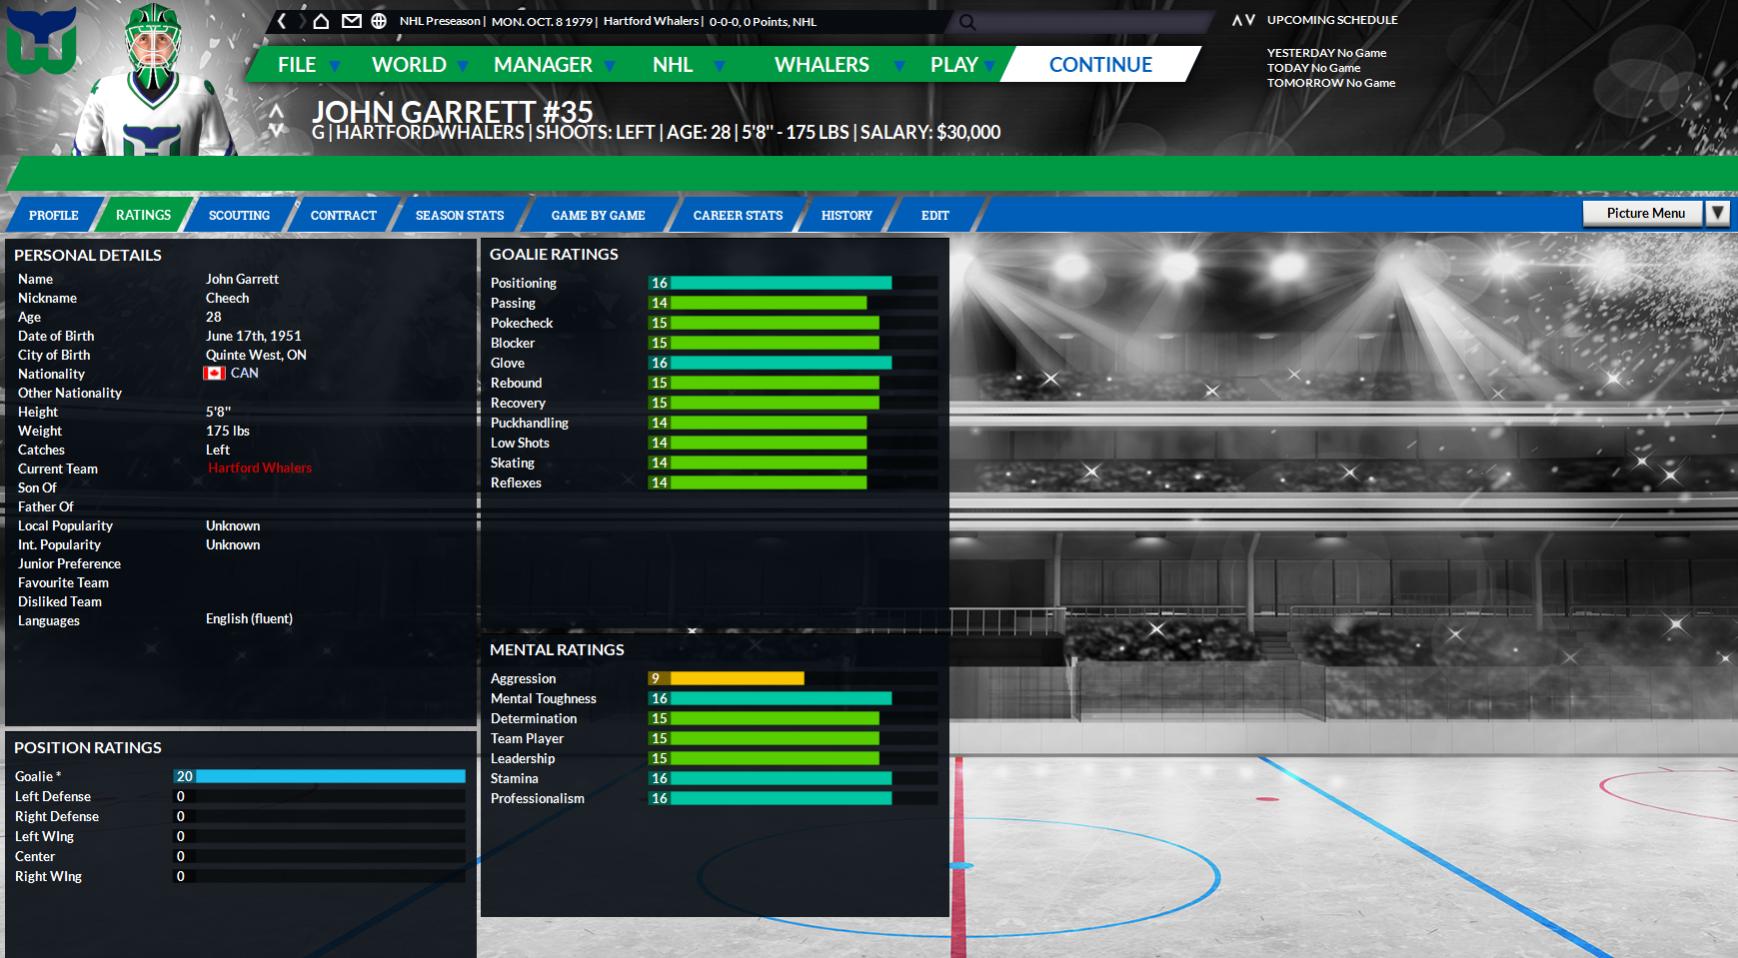Screen dimensions: 1738x958
Task: Click the Stamina rating row
Action: 713,778
